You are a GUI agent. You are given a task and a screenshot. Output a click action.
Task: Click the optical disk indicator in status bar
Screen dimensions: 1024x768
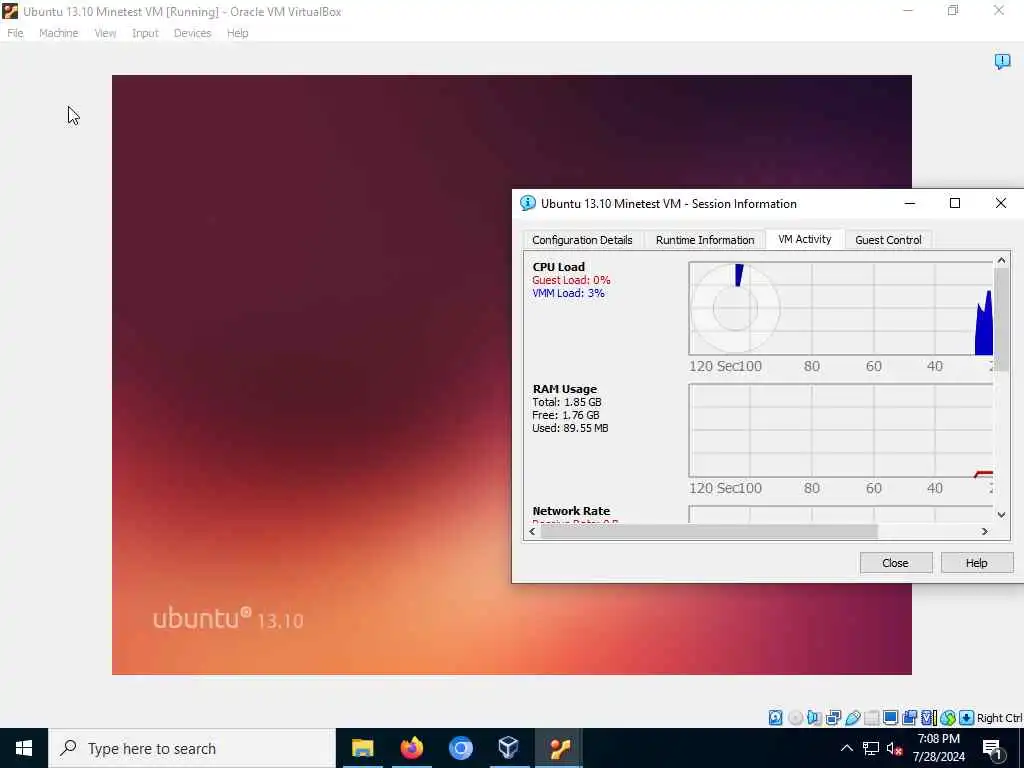point(795,718)
